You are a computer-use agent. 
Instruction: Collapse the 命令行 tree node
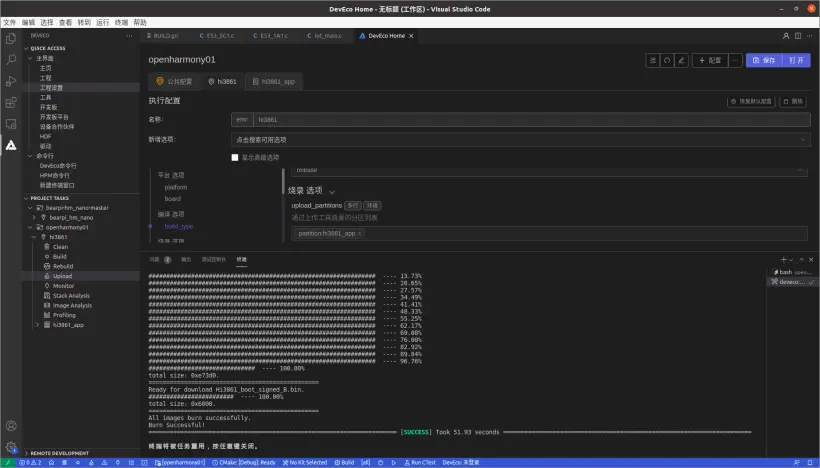[x=30, y=156]
